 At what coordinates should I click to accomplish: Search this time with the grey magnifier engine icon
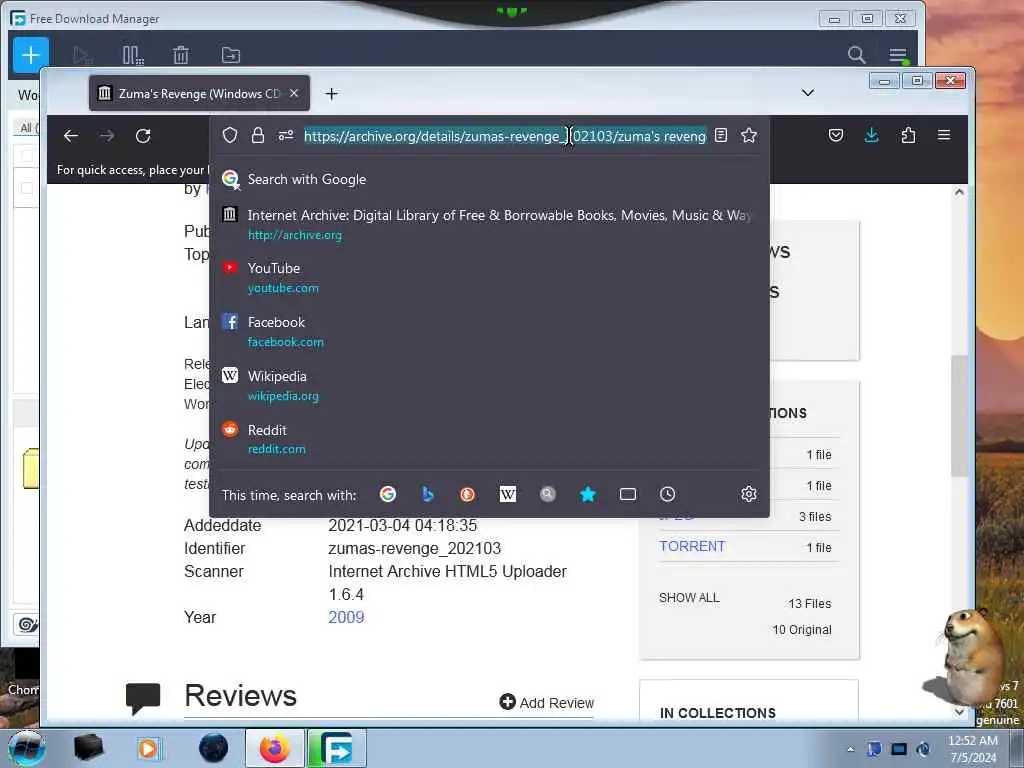pyautogui.click(x=548, y=494)
